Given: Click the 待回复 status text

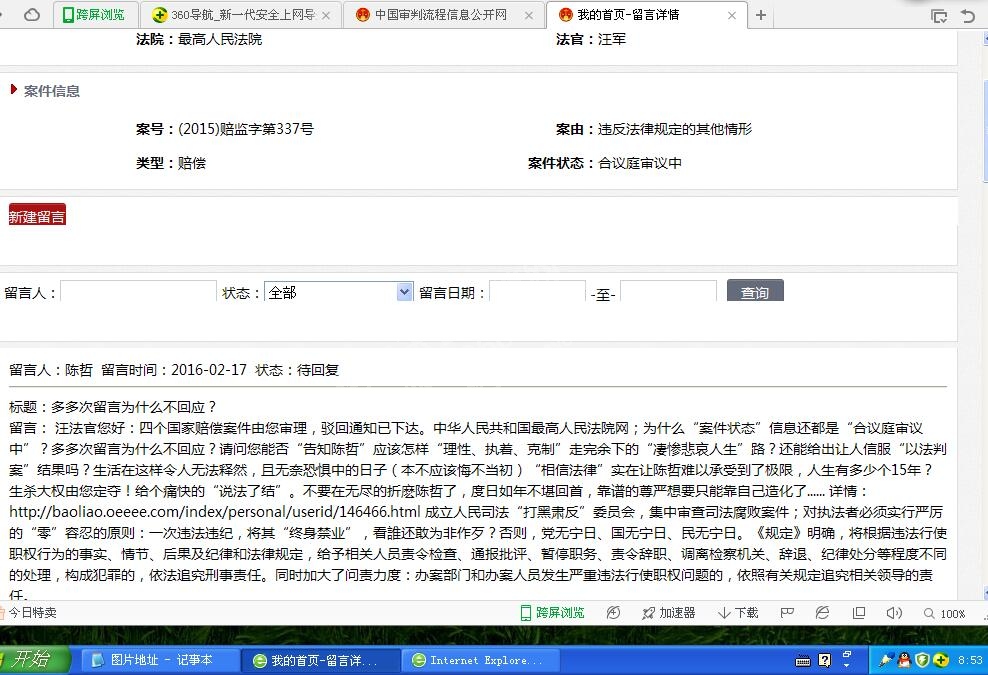Looking at the screenshot, I should [318, 370].
